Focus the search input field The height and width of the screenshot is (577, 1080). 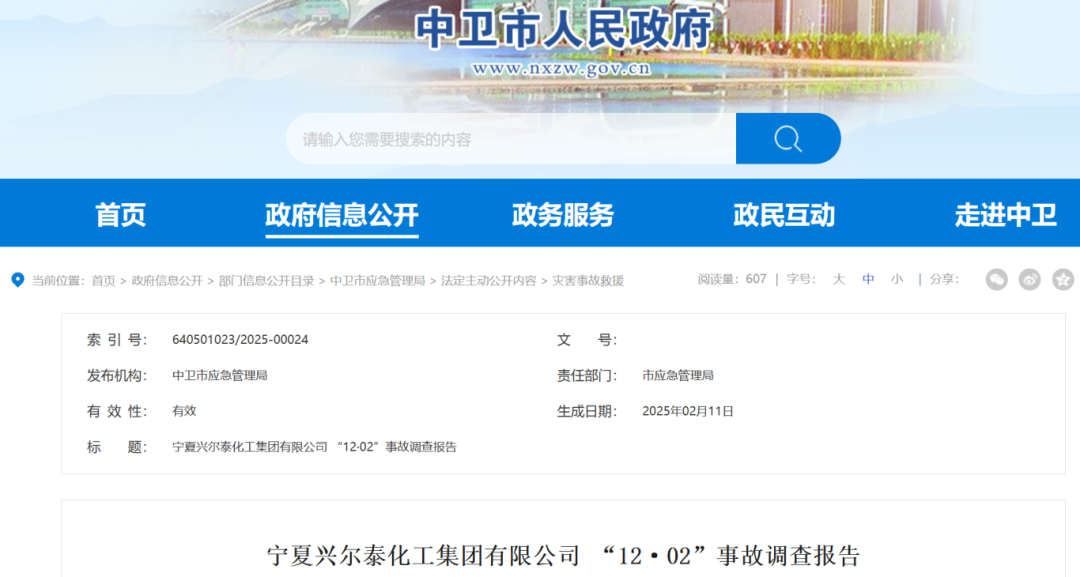511,138
